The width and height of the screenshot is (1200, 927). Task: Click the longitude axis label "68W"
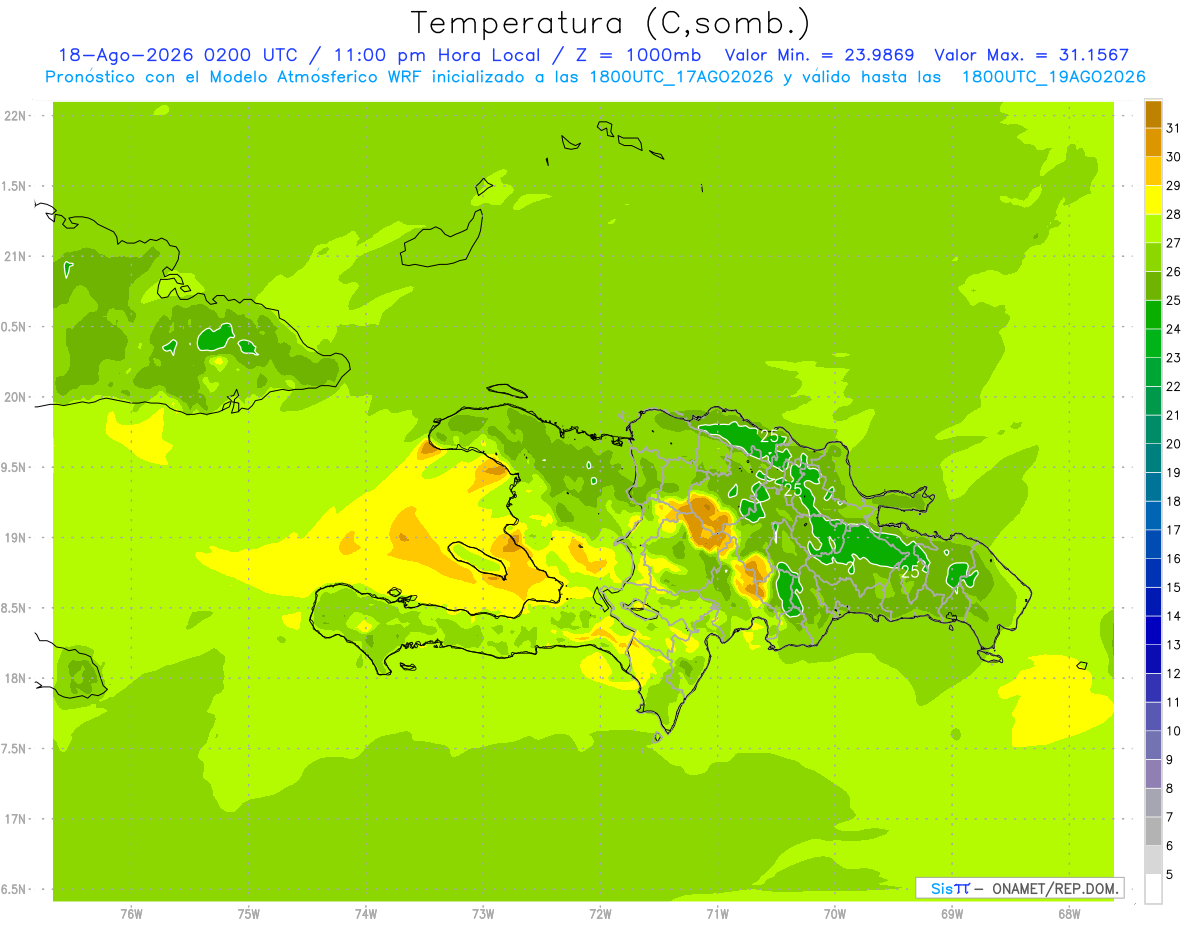pos(1068,913)
